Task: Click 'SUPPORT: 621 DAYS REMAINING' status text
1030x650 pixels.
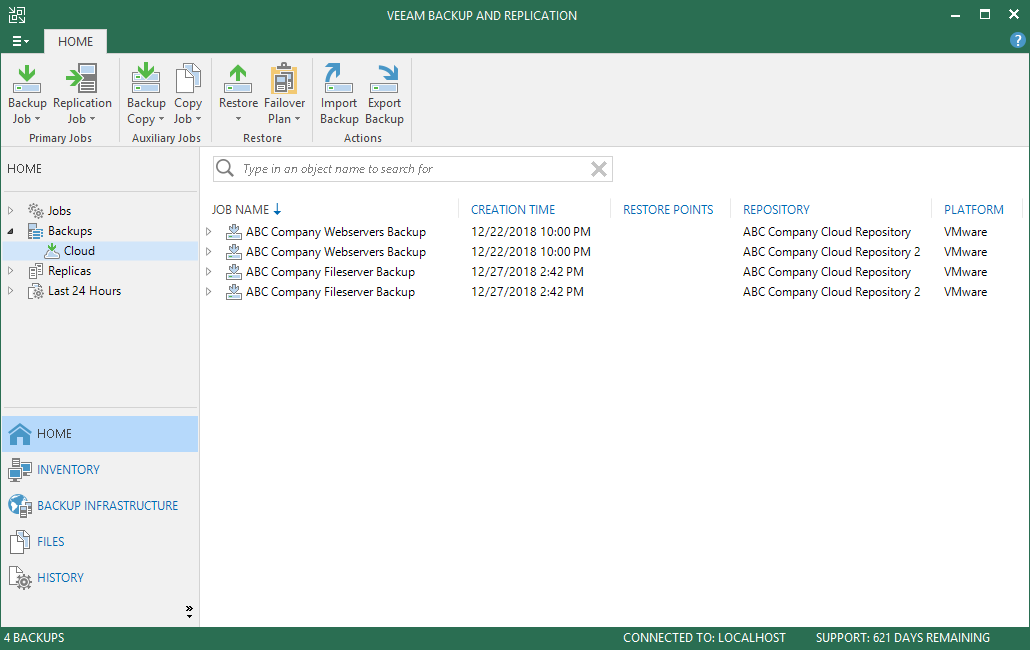Action: click(903, 638)
